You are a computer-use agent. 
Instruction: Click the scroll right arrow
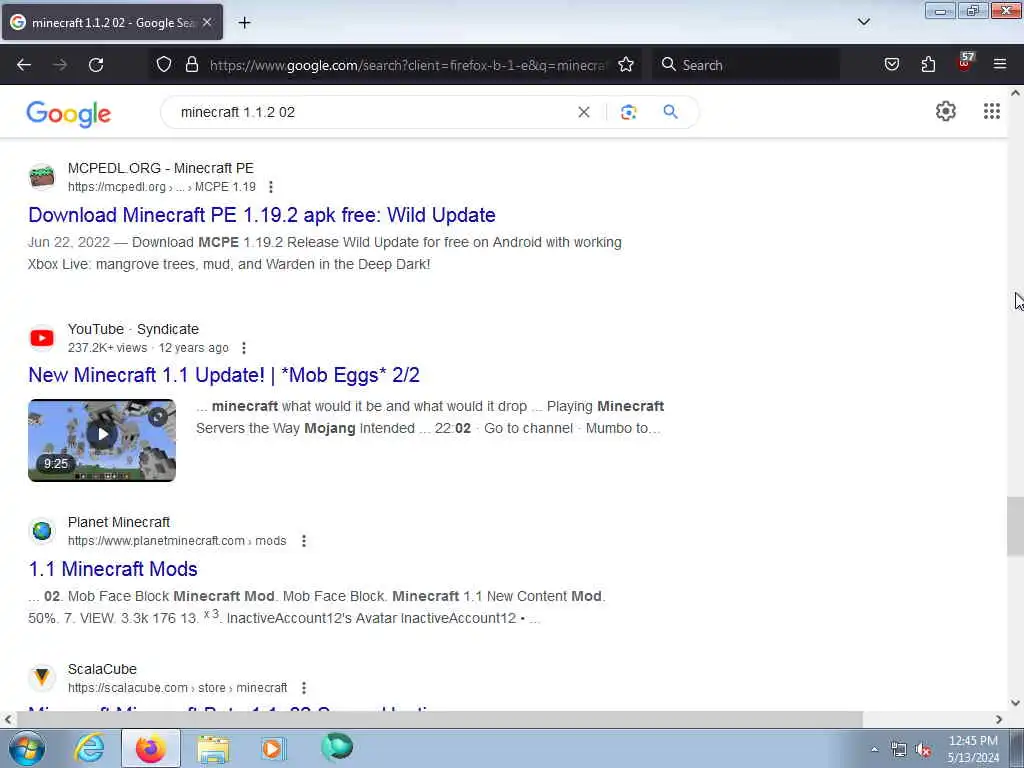[x=999, y=719]
